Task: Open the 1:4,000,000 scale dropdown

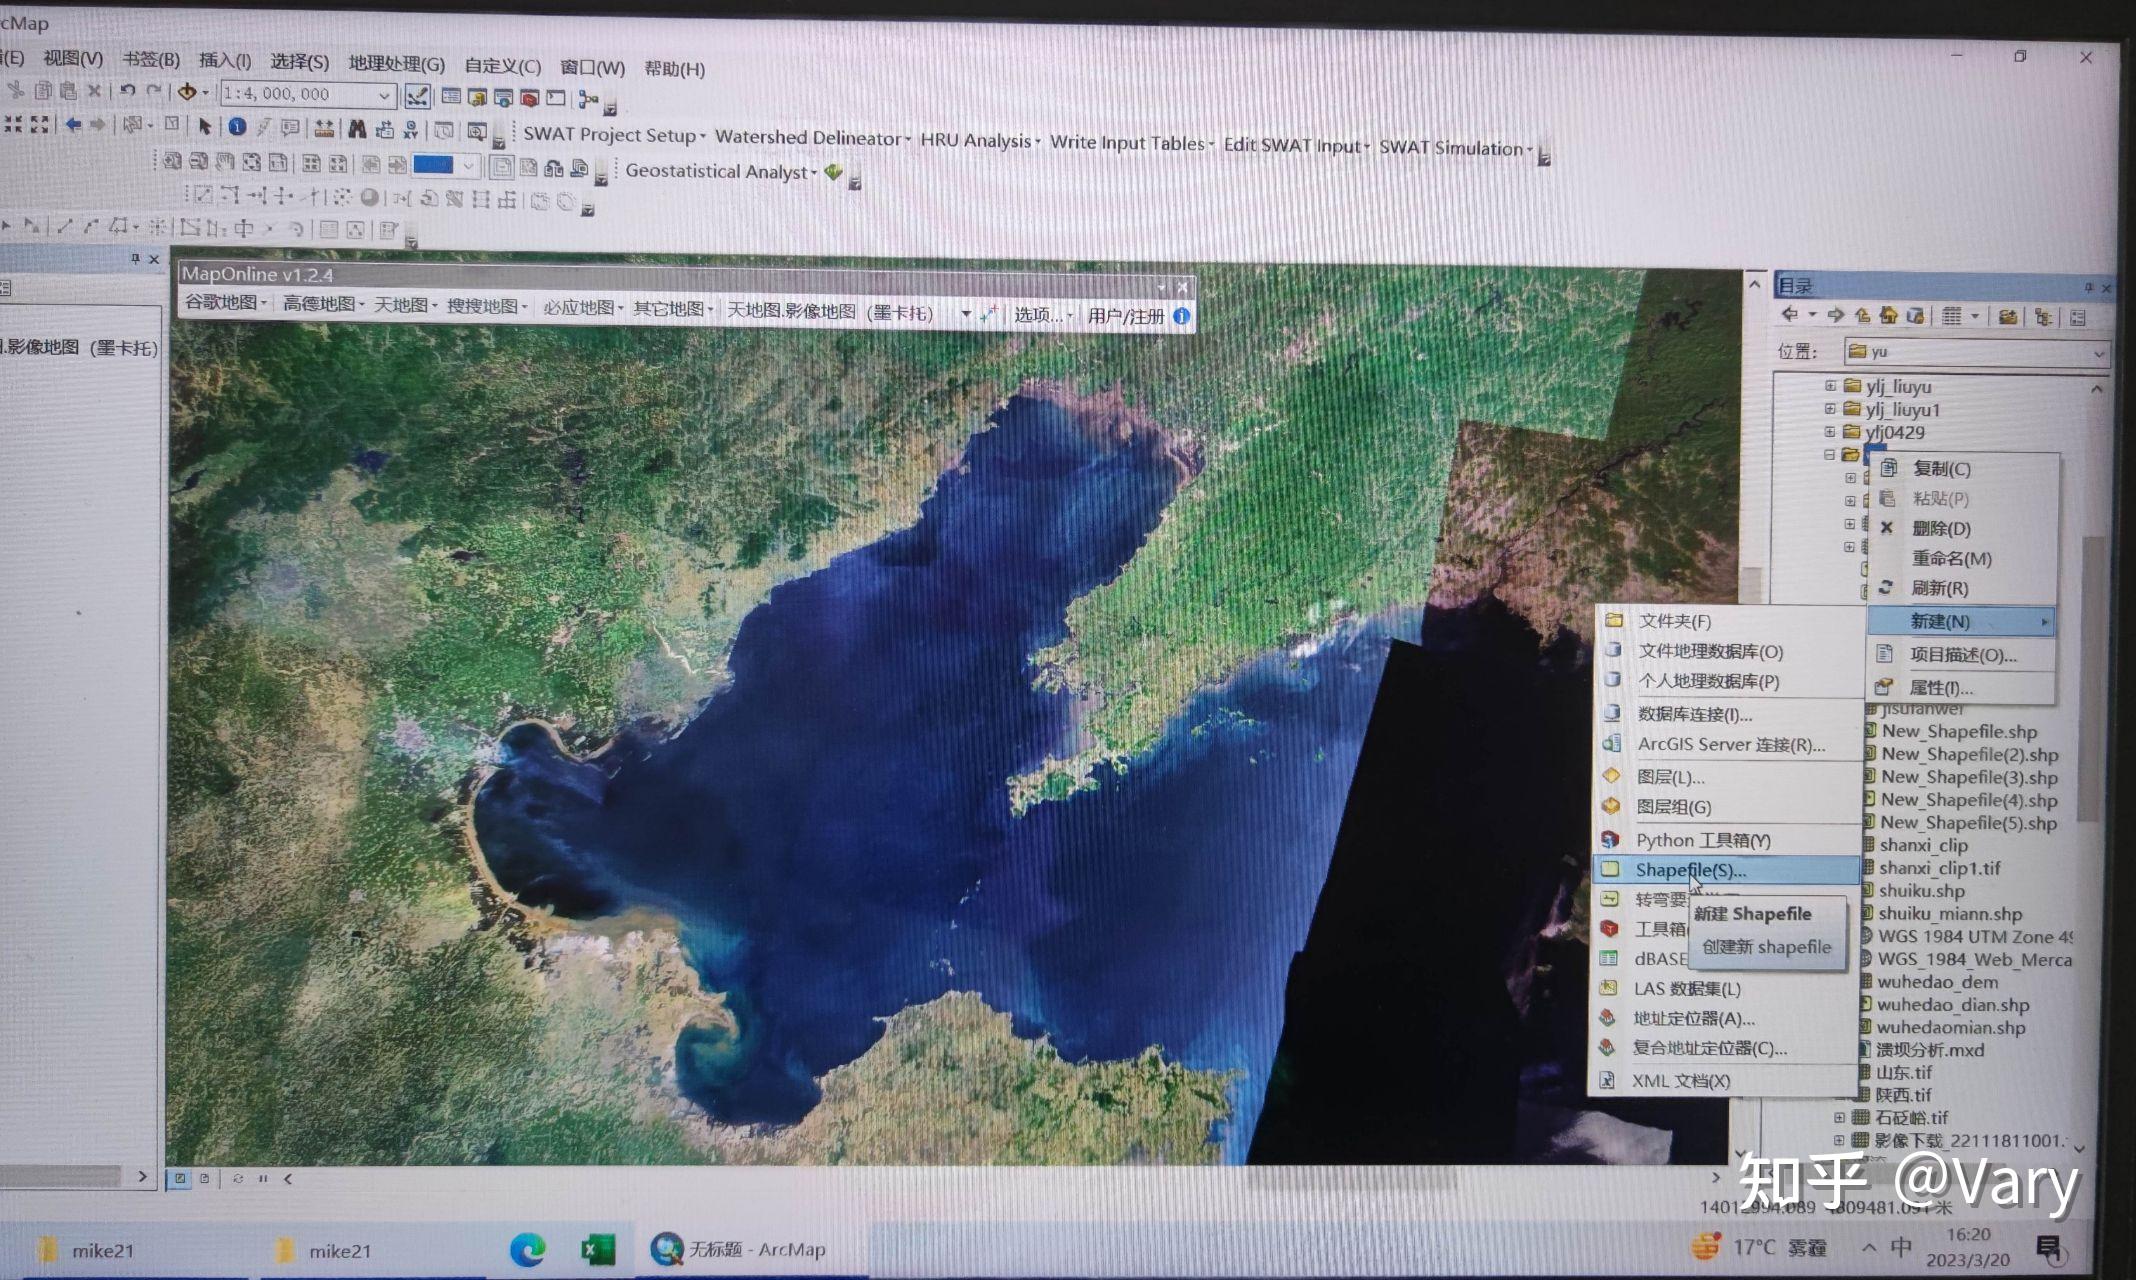Action: tap(383, 95)
